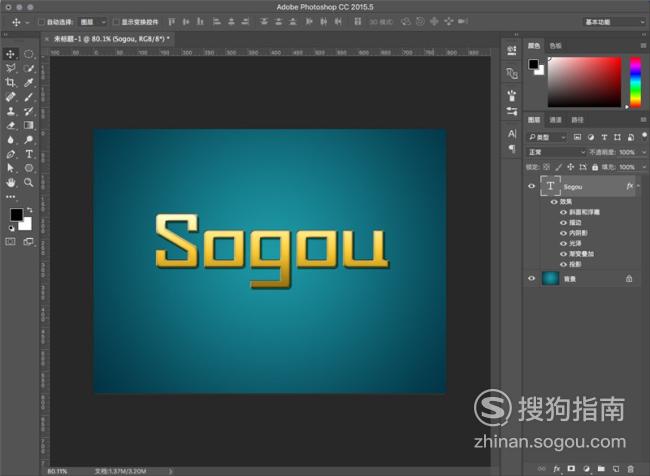Select the Elliptical Marquee tool

point(28,54)
